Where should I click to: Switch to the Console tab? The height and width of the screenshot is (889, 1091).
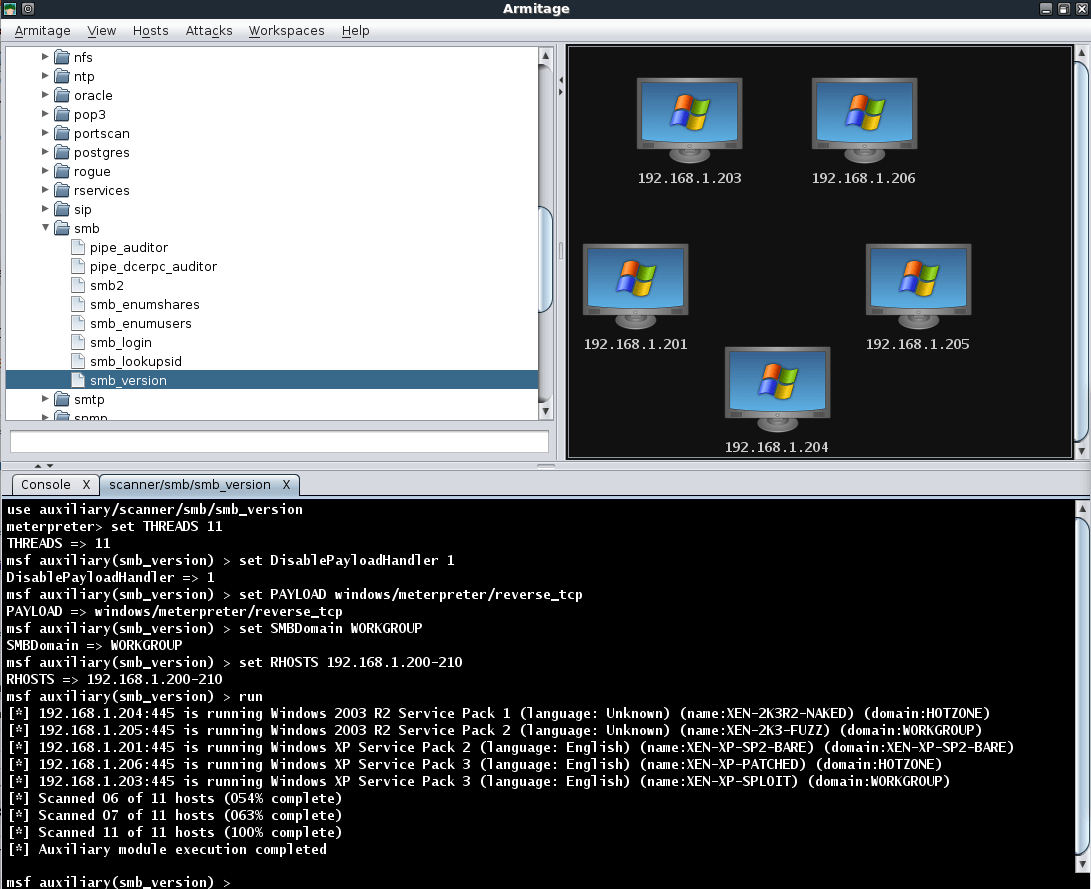tap(46, 485)
